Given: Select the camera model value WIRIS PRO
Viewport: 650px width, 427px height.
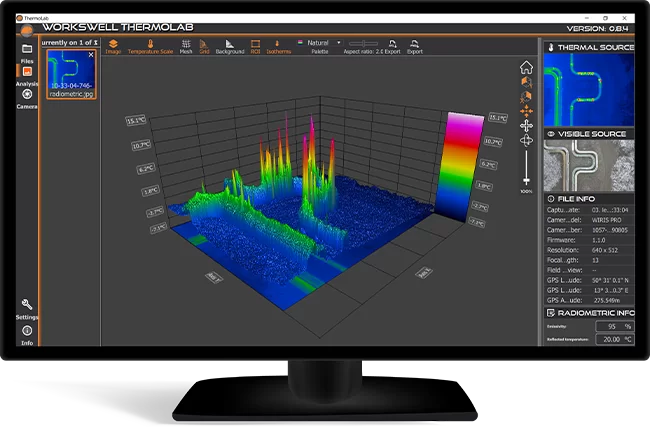Looking at the screenshot, I should pos(606,220).
